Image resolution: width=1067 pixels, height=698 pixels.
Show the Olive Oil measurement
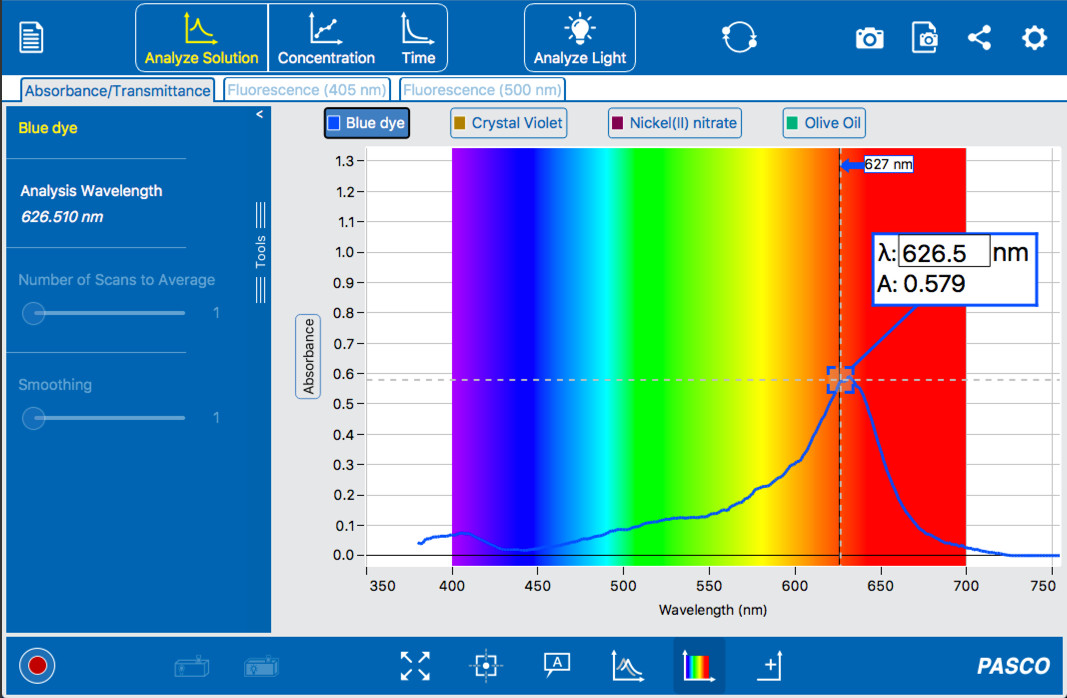click(x=823, y=122)
